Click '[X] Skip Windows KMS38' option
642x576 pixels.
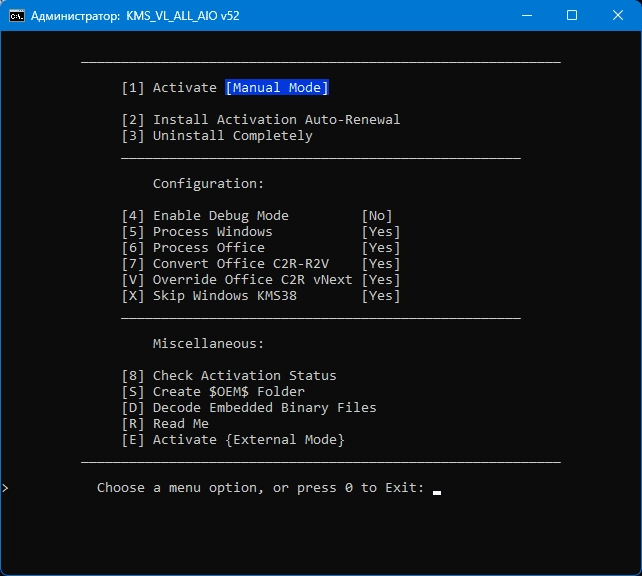click(209, 295)
